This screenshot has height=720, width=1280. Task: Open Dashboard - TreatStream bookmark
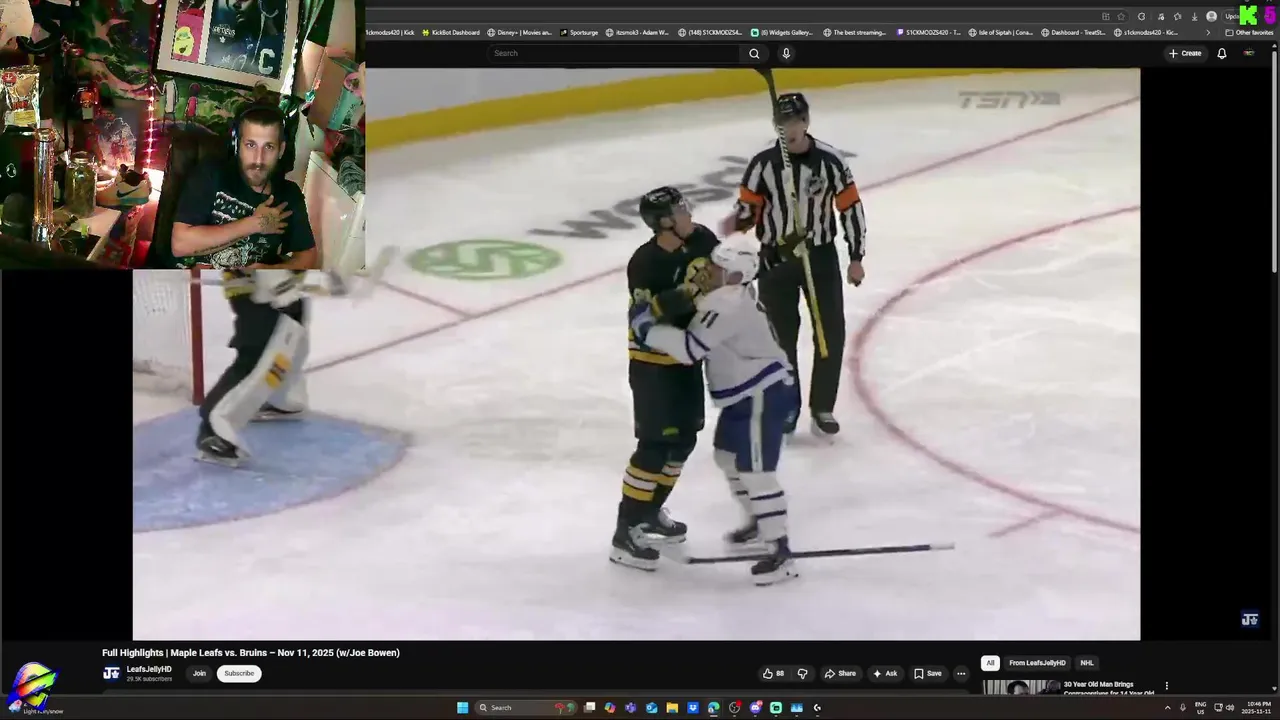coord(1073,32)
